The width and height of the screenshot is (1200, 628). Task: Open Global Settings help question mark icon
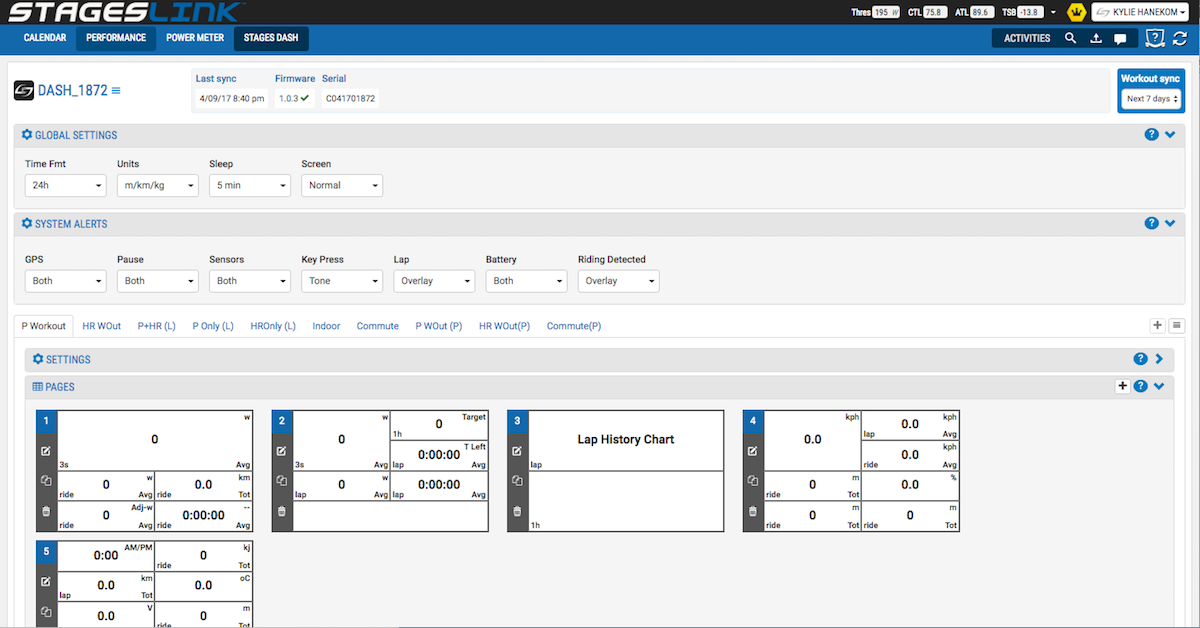1152,134
